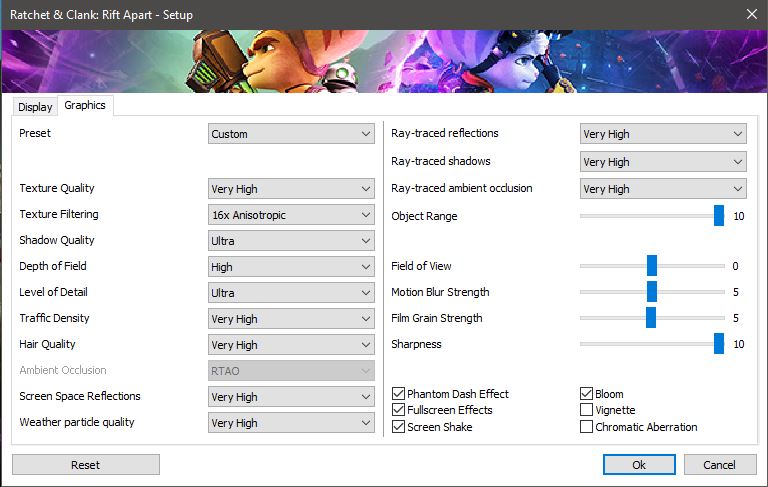Uncheck Fullscreen Effects
Image resolution: width=768 pixels, height=487 pixels.
click(x=398, y=410)
